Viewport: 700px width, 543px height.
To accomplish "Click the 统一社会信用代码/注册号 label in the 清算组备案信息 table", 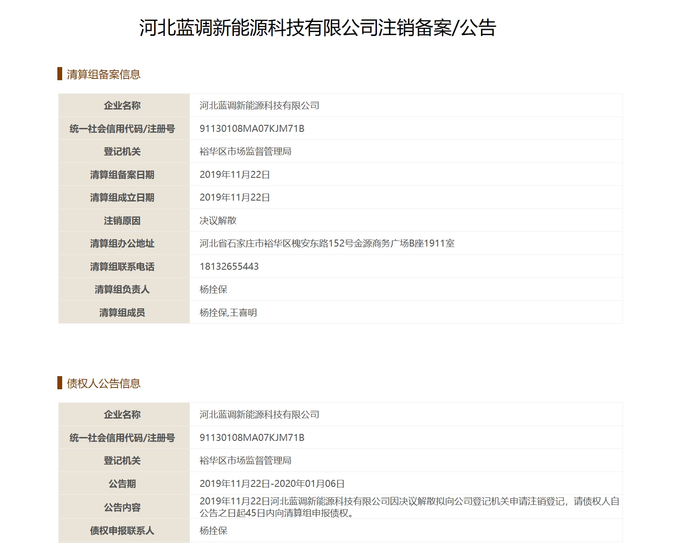I will pyautogui.click(x=122, y=129).
